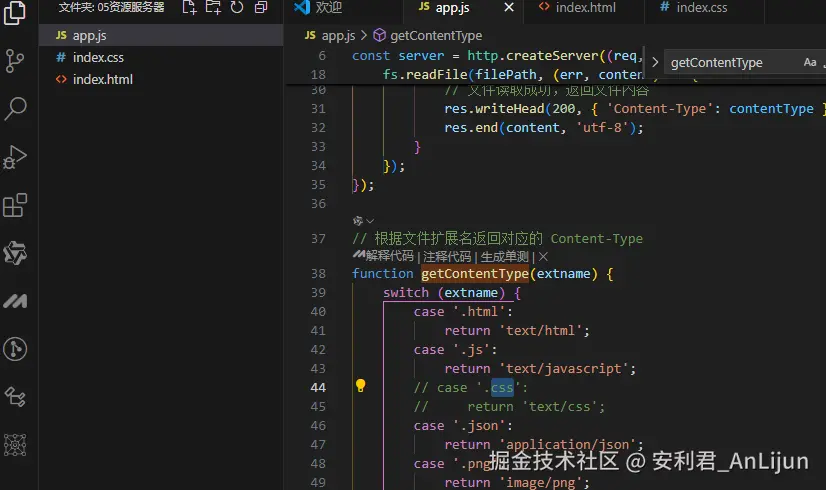Click 'res.end' on line 32
This screenshot has width=826, height=490.
tap(471, 128)
